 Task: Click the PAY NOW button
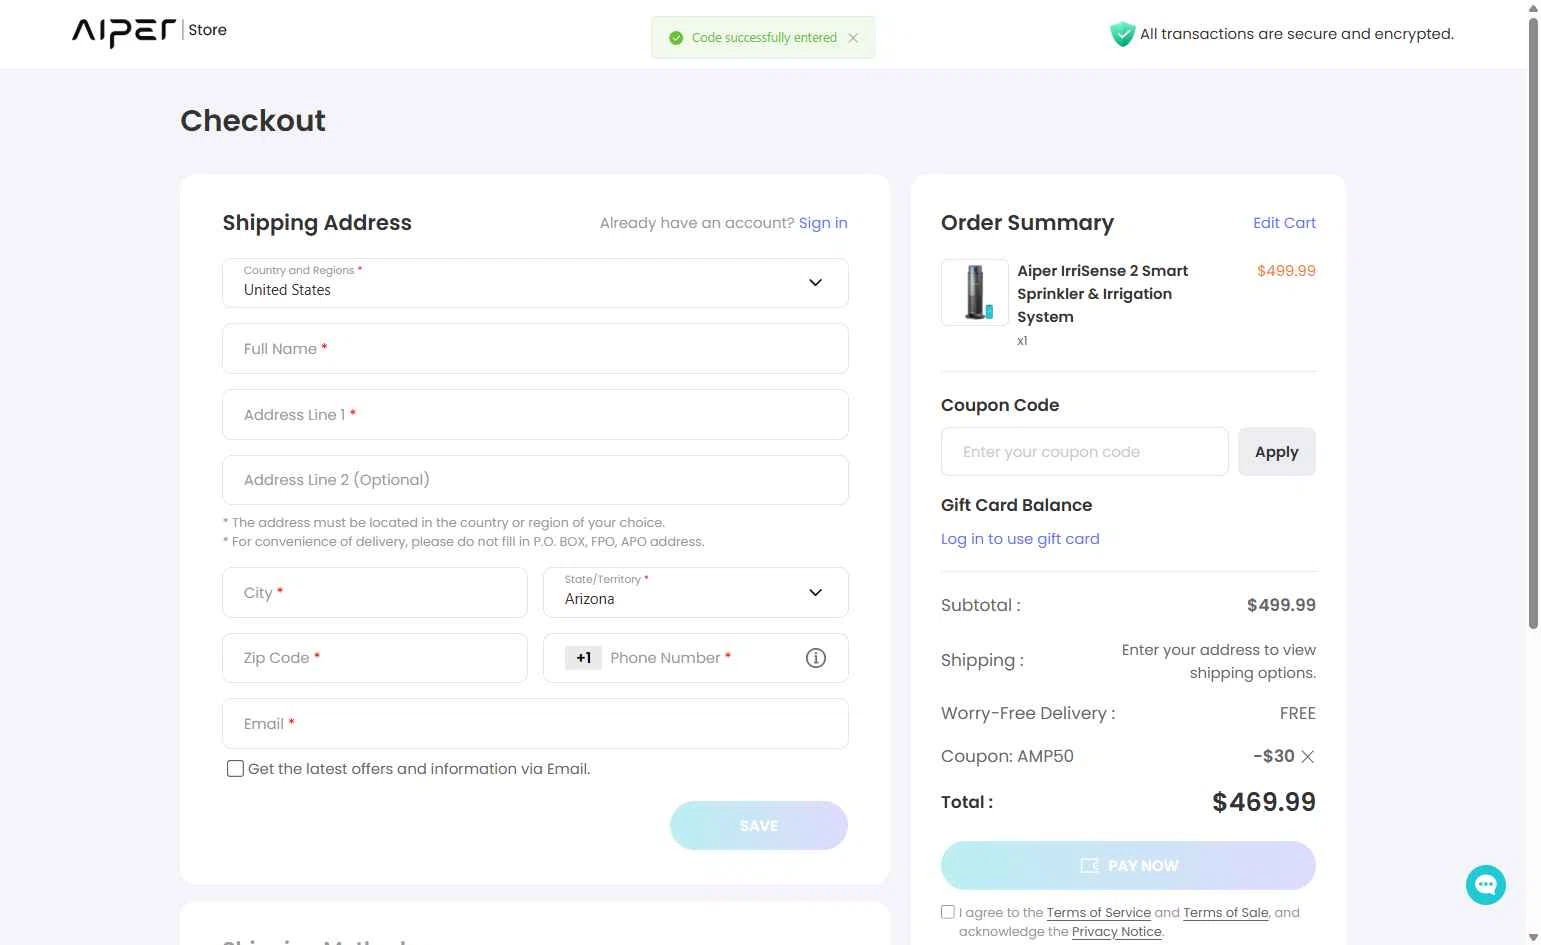pos(1128,866)
